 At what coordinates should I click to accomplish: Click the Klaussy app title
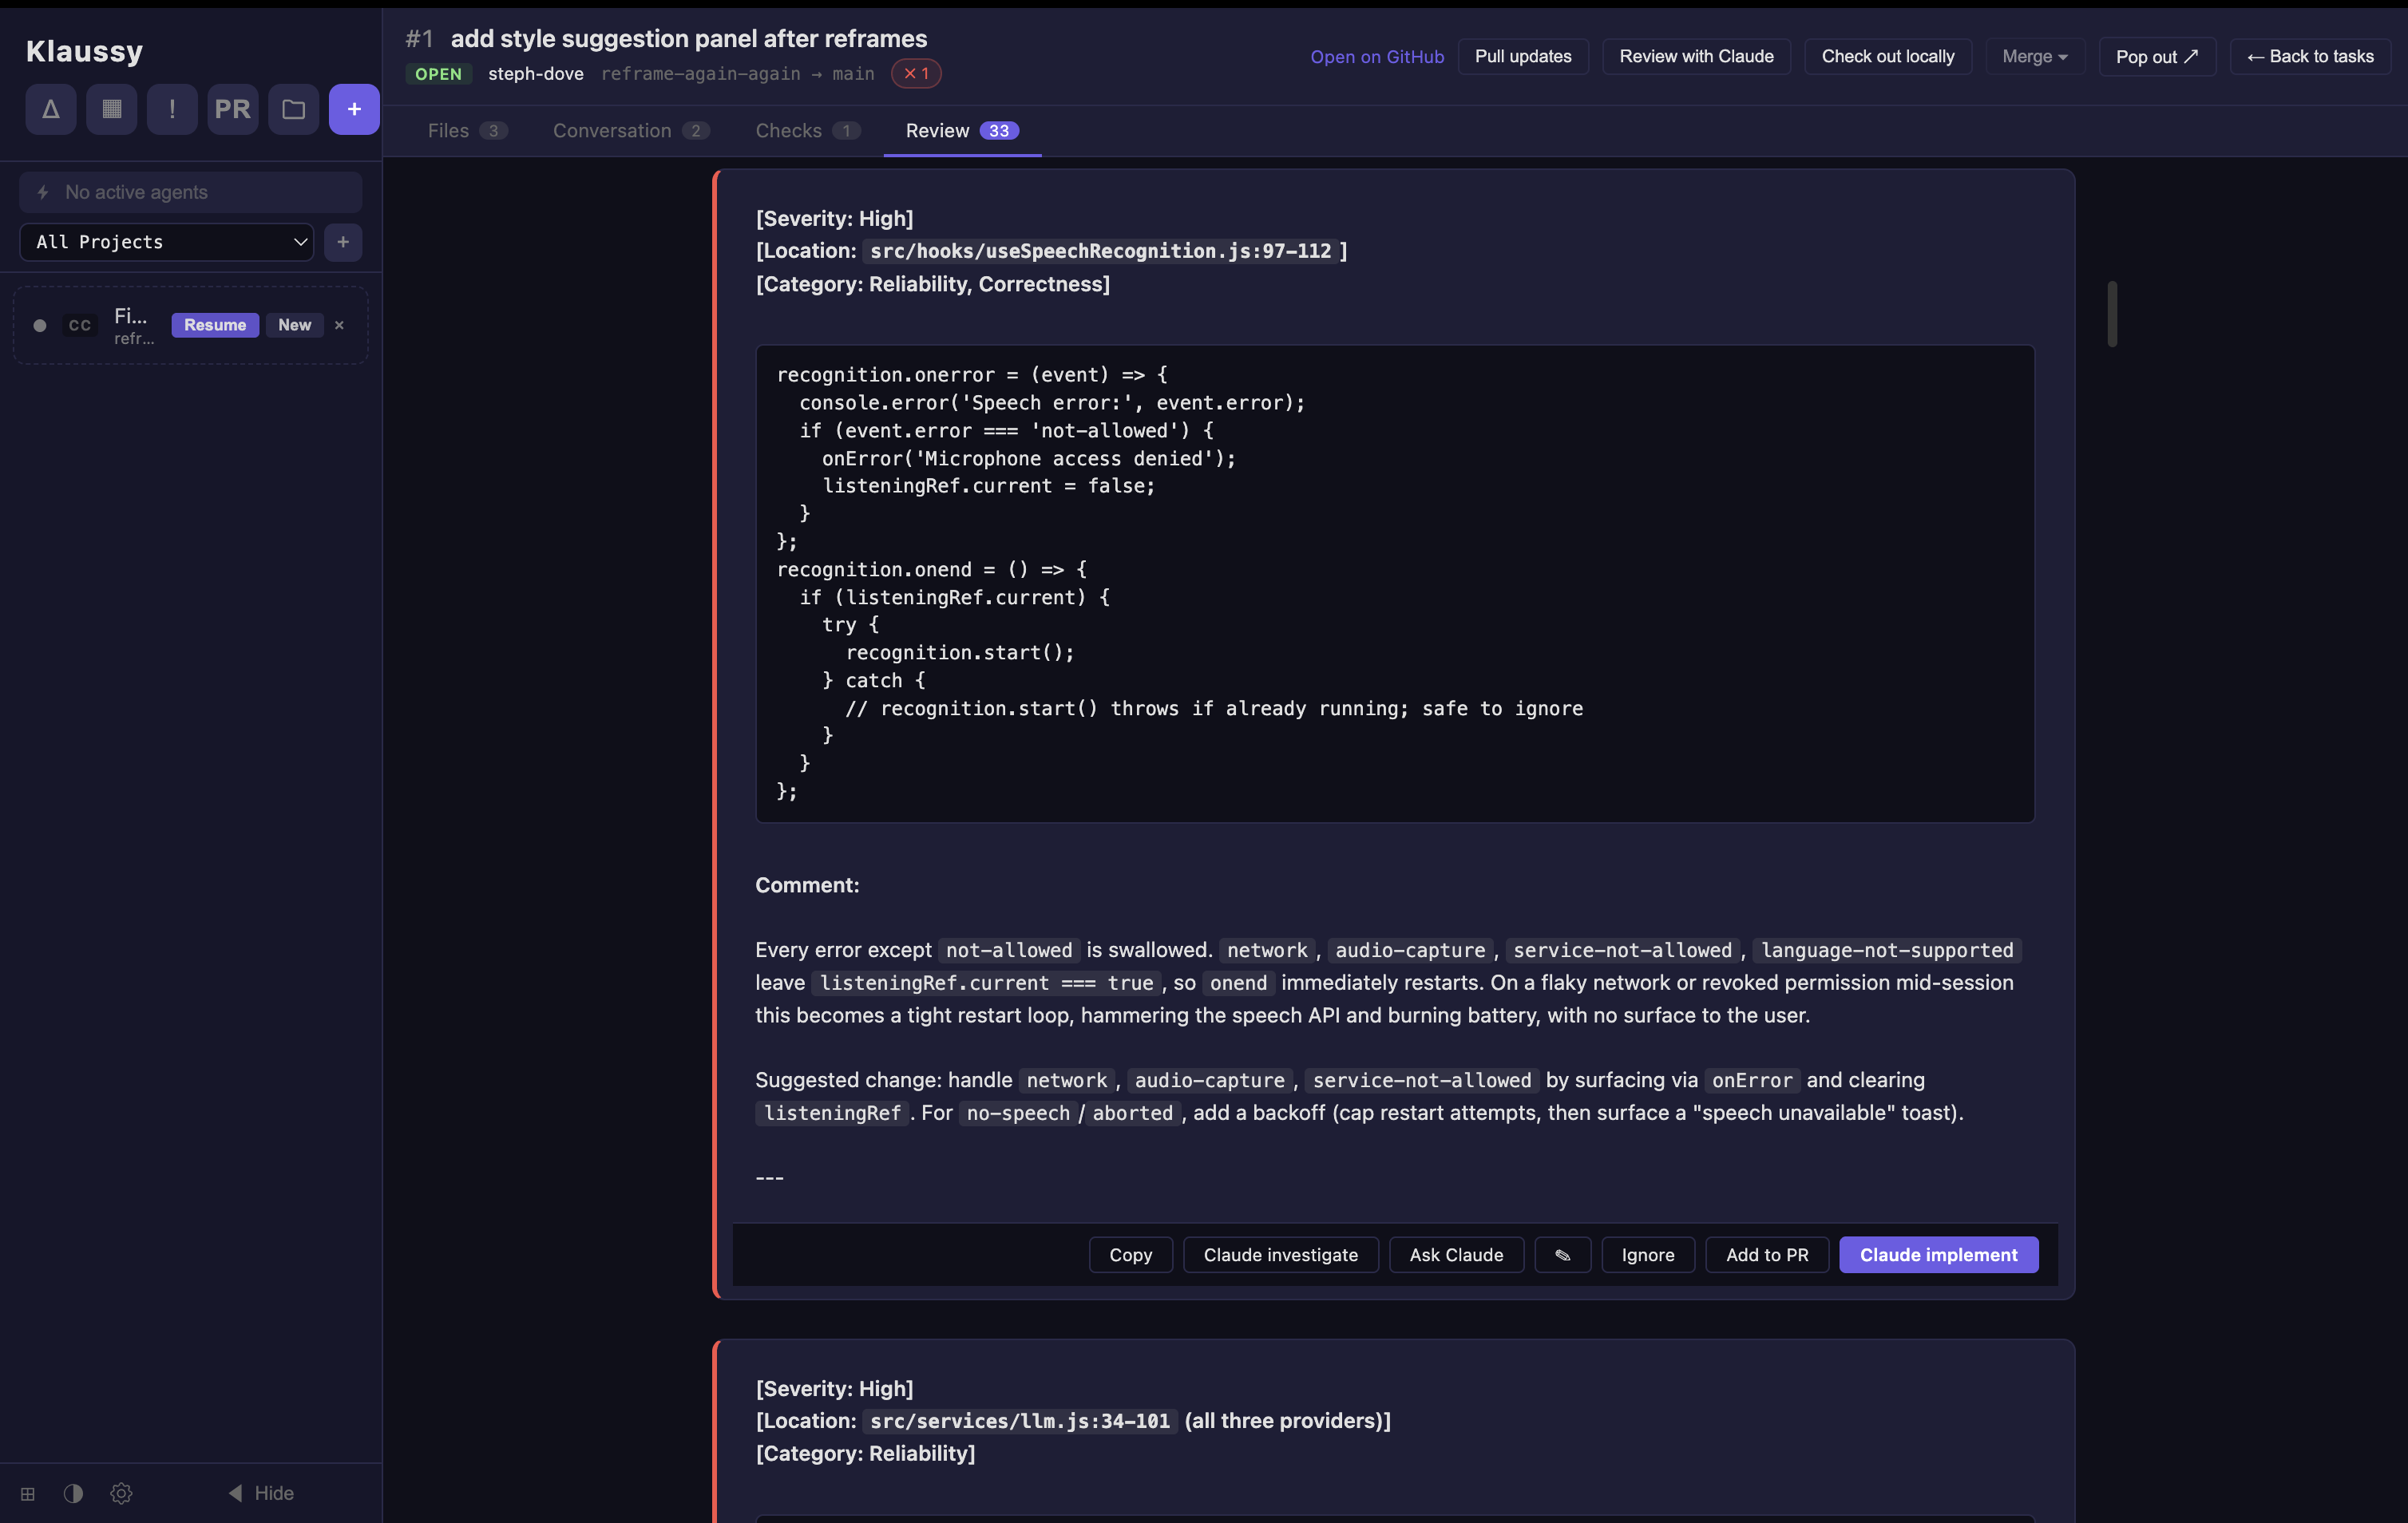click(84, 51)
